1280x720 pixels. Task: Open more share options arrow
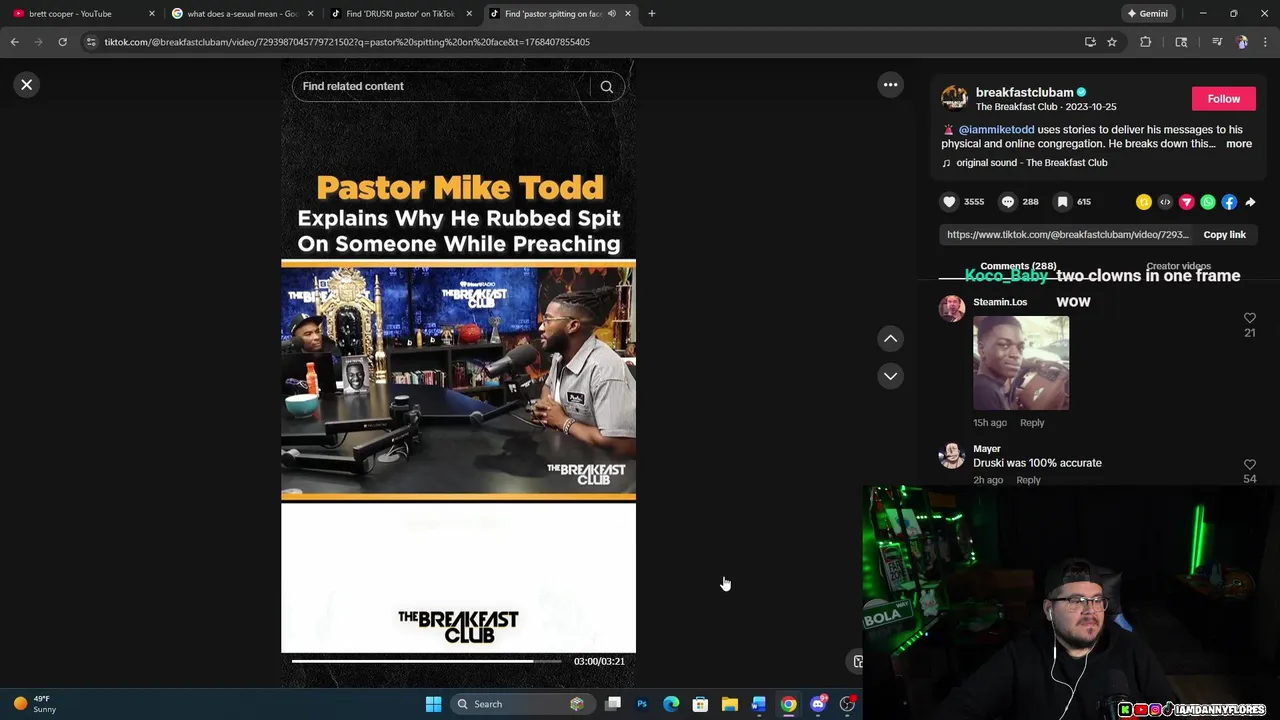pyautogui.click(x=1250, y=202)
